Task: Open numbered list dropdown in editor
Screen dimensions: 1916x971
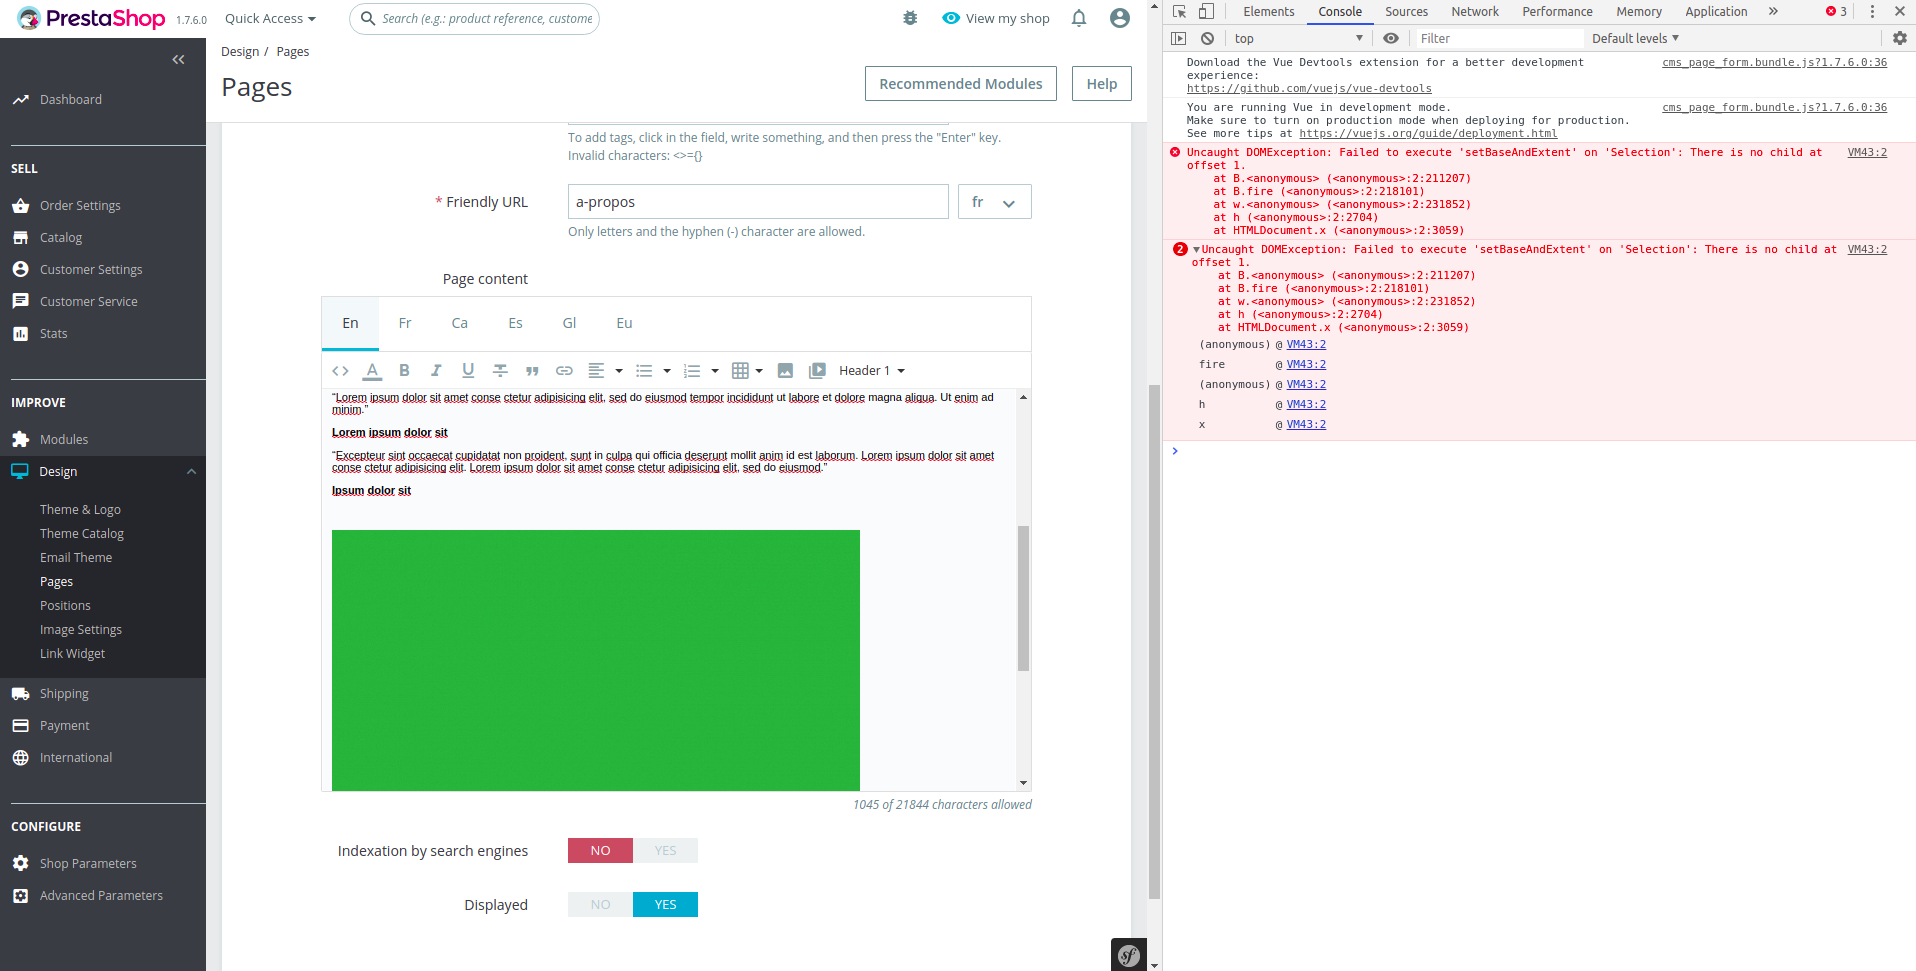Action: (701, 371)
